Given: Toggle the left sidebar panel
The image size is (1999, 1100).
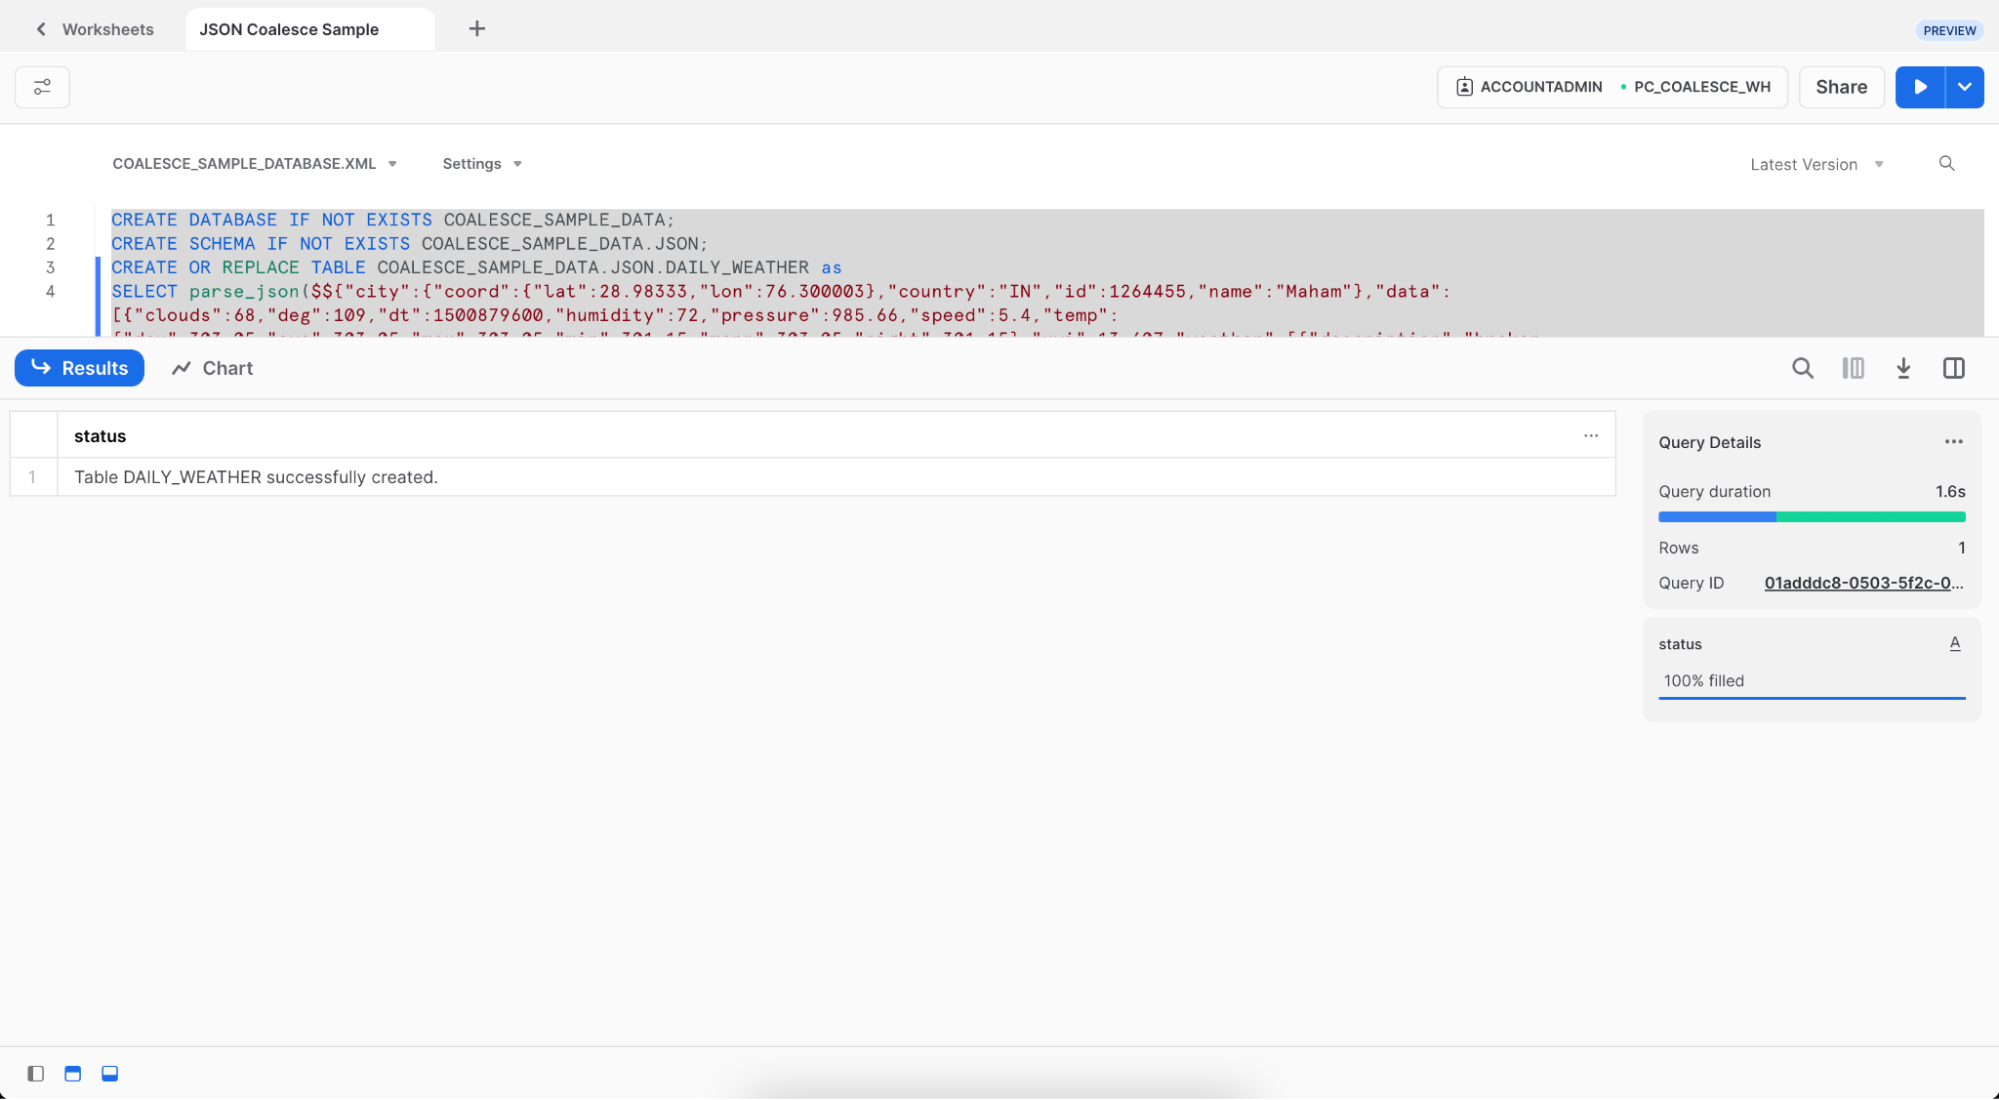Looking at the screenshot, I should tap(36, 1073).
